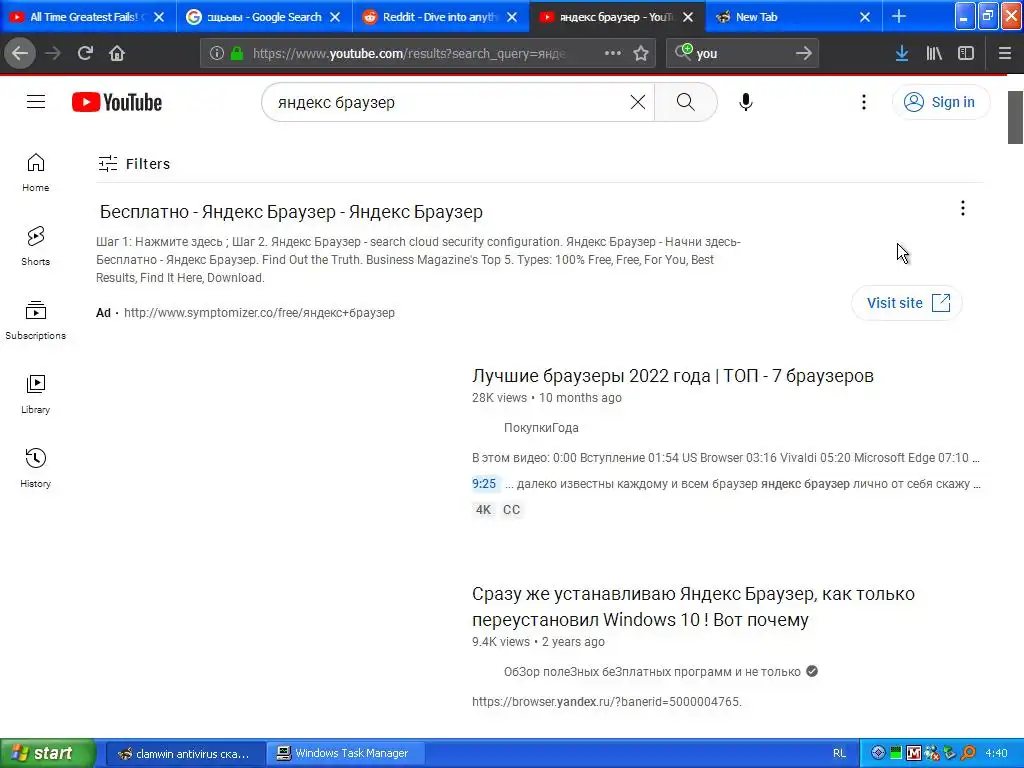Submit browser search with the go arrow

(804, 54)
